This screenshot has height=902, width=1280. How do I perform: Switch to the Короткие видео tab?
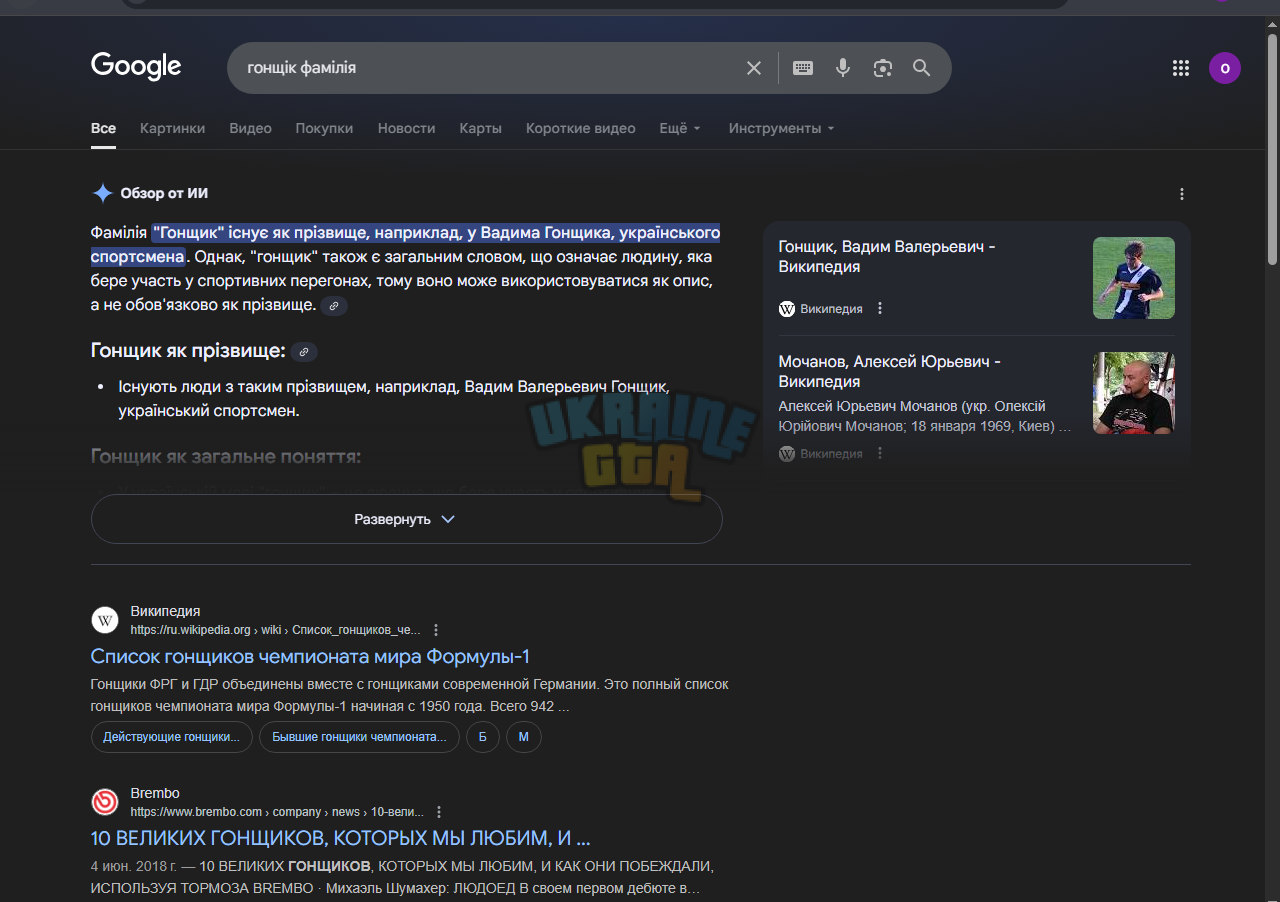click(581, 128)
